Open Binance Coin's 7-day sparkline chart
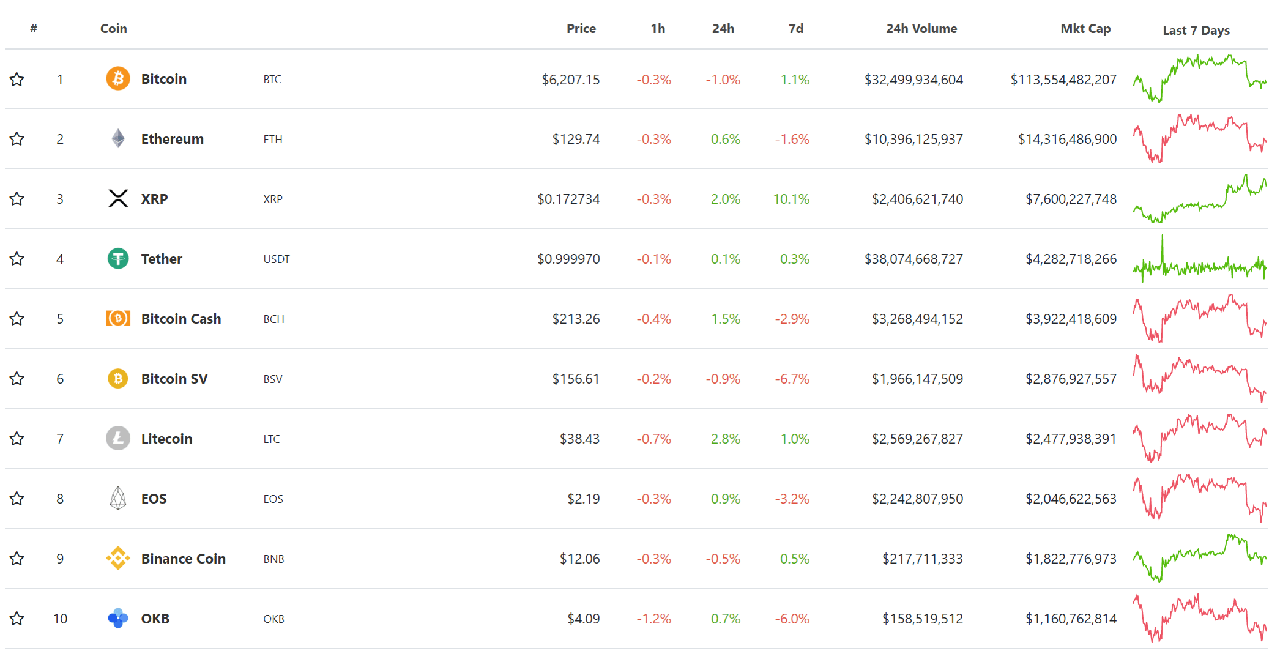Image resolution: width=1280 pixels, height=651 pixels. tap(1200, 558)
